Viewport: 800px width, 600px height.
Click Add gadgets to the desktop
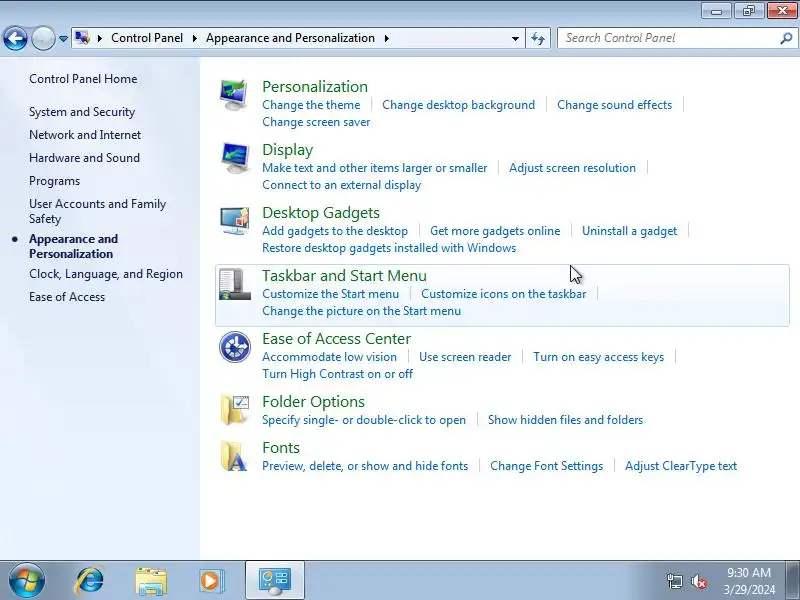pyautogui.click(x=335, y=231)
